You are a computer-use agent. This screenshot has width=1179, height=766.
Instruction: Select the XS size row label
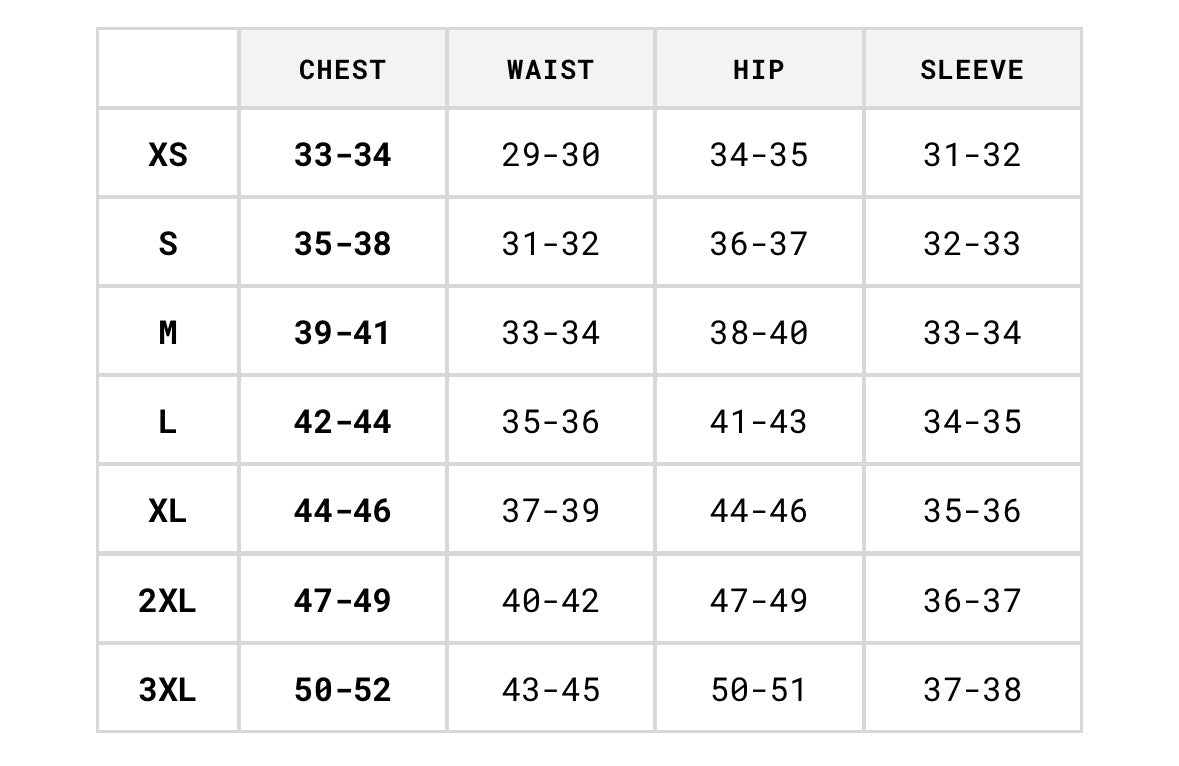(168, 155)
